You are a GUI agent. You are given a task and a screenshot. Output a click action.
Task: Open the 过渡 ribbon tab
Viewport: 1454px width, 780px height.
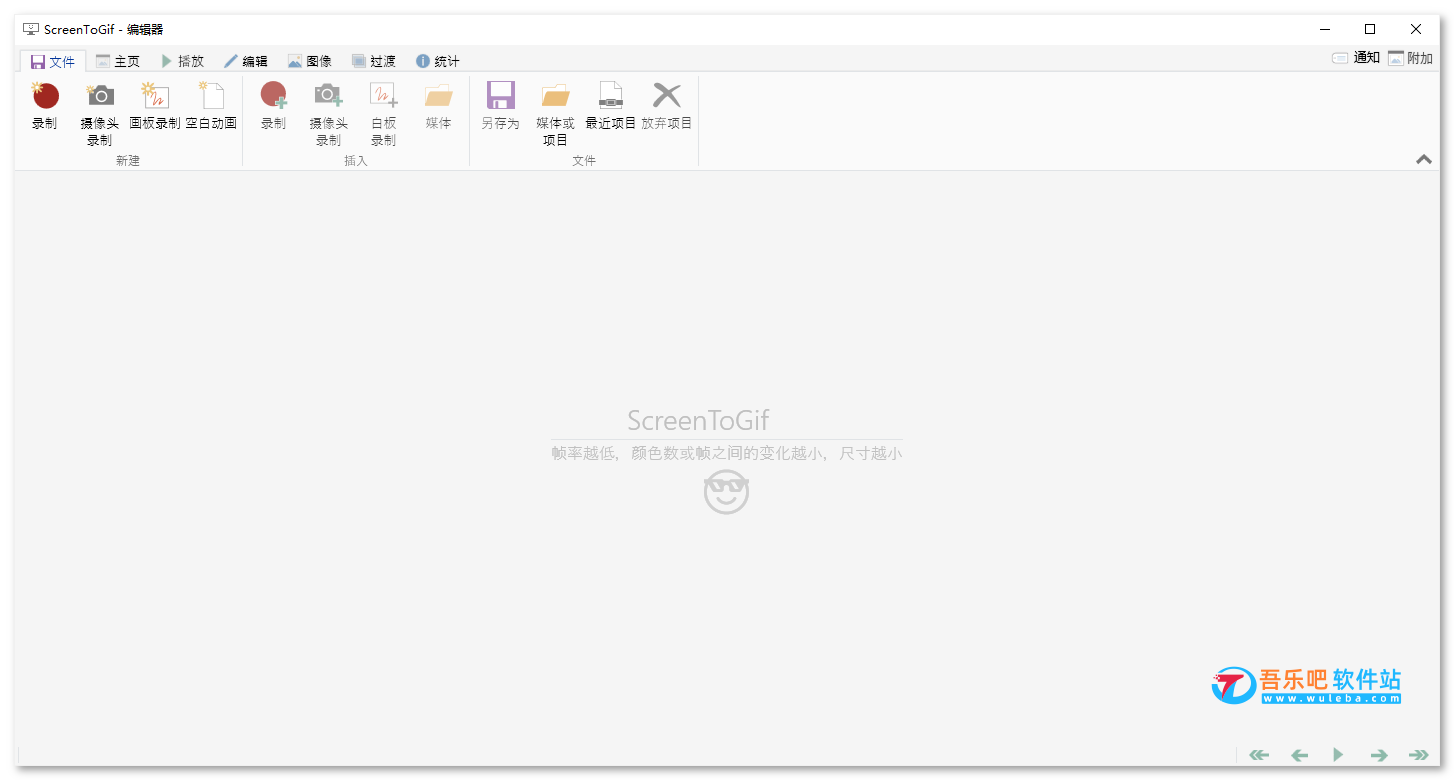(374, 61)
